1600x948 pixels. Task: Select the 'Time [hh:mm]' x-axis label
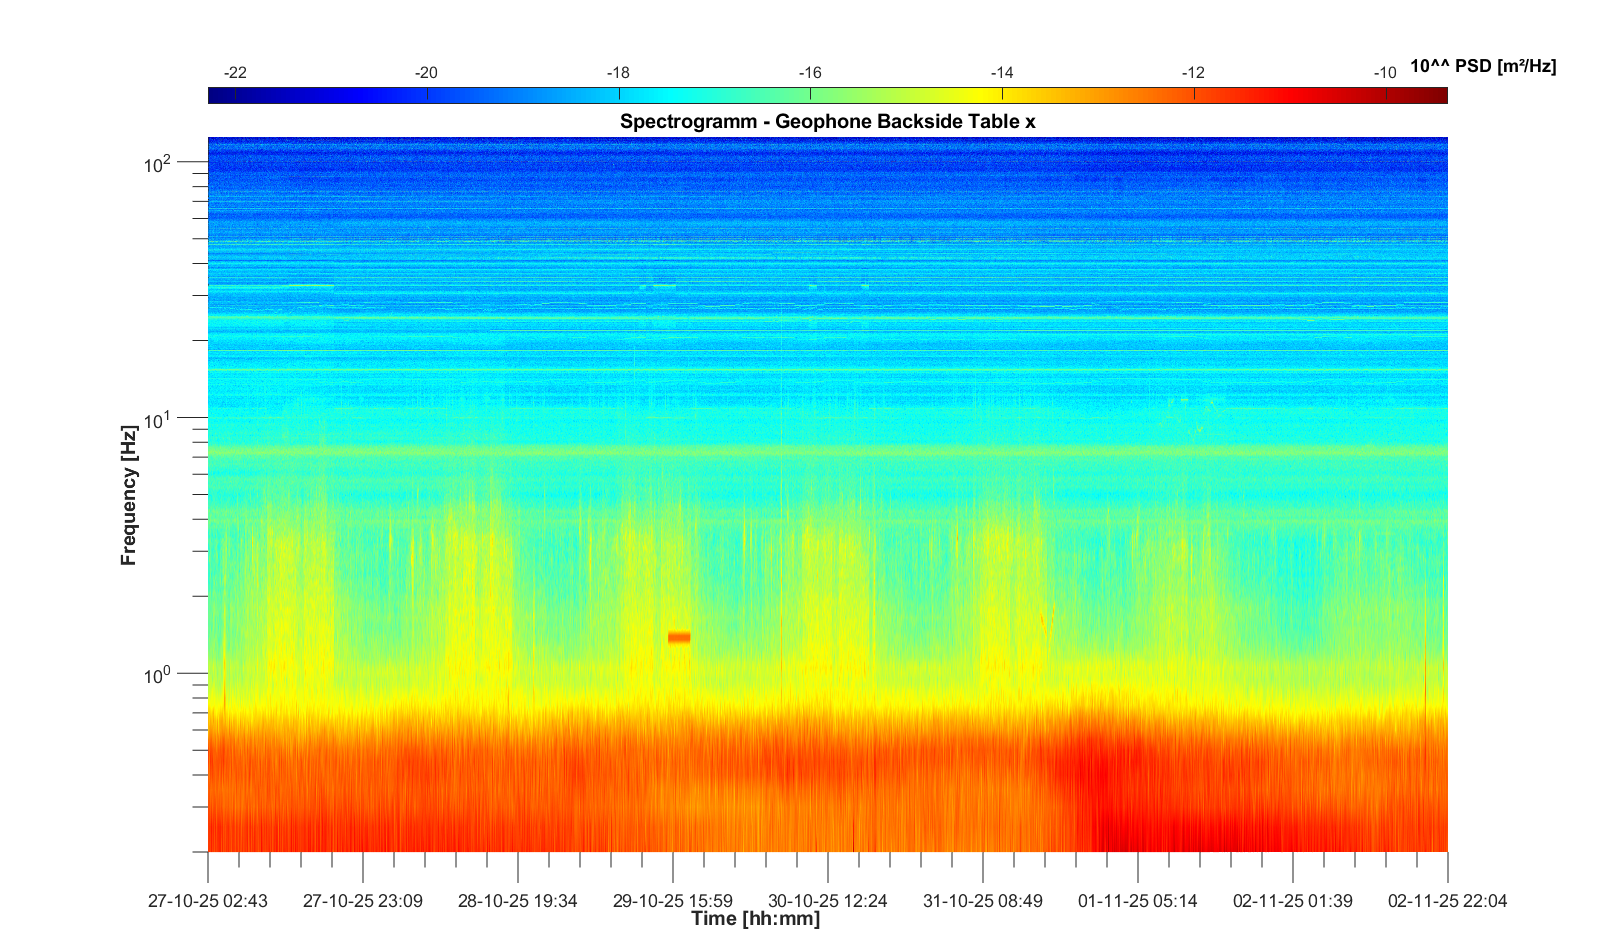click(x=755, y=919)
